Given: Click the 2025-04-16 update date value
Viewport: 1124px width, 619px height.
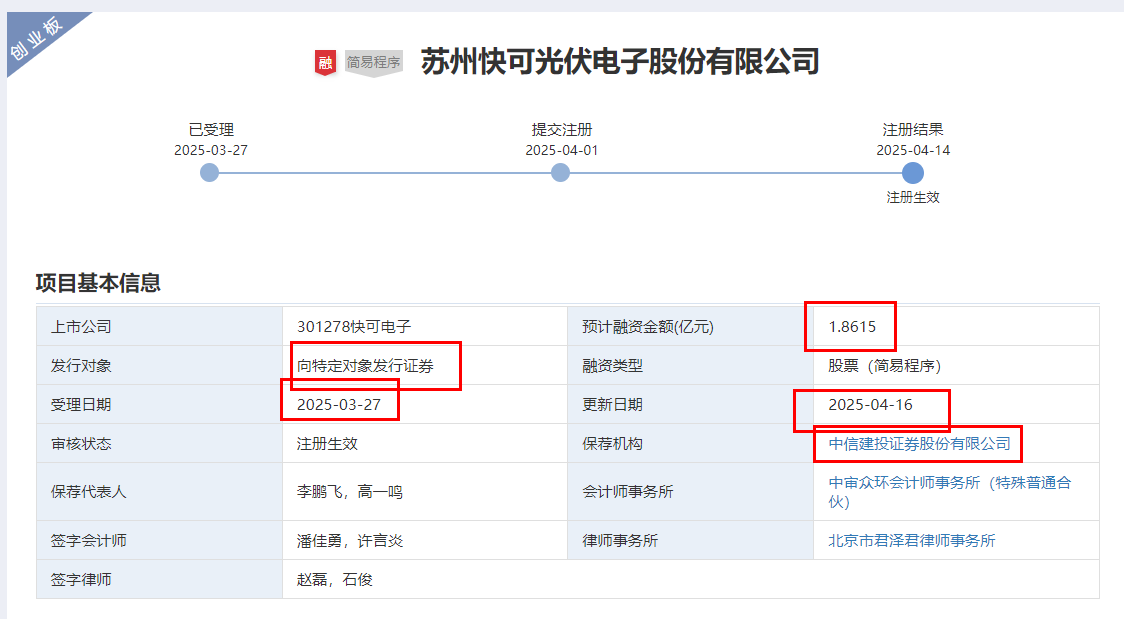Looking at the screenshot, I should point(870,404).
